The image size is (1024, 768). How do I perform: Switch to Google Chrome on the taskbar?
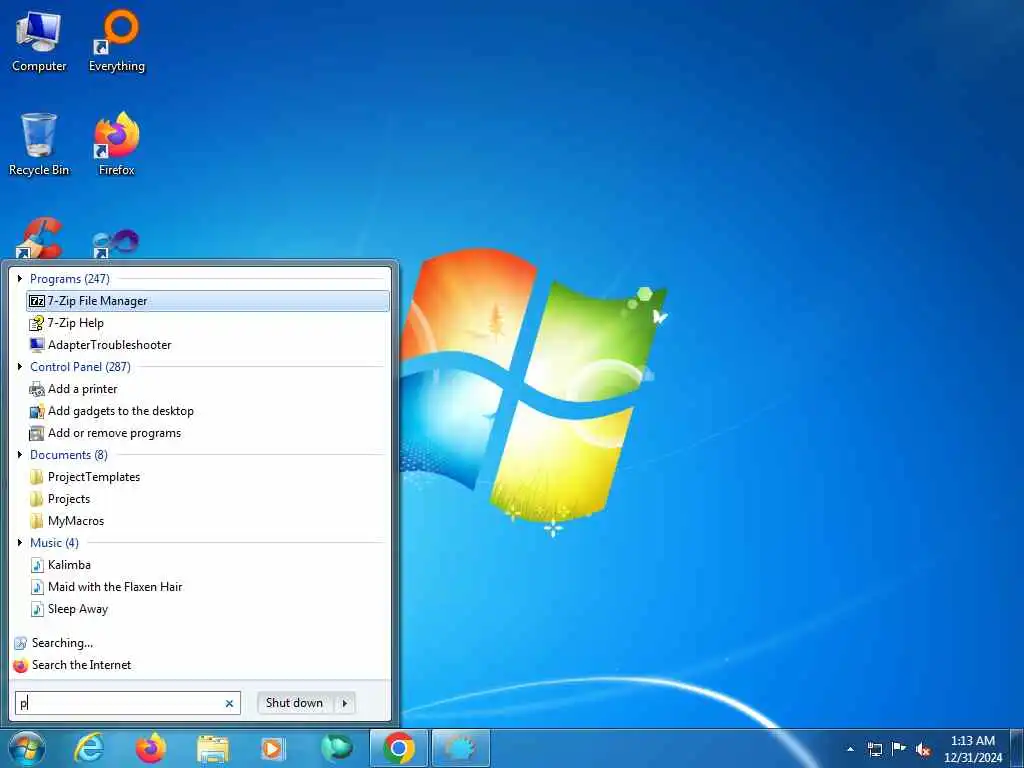[x=399, y=748]
